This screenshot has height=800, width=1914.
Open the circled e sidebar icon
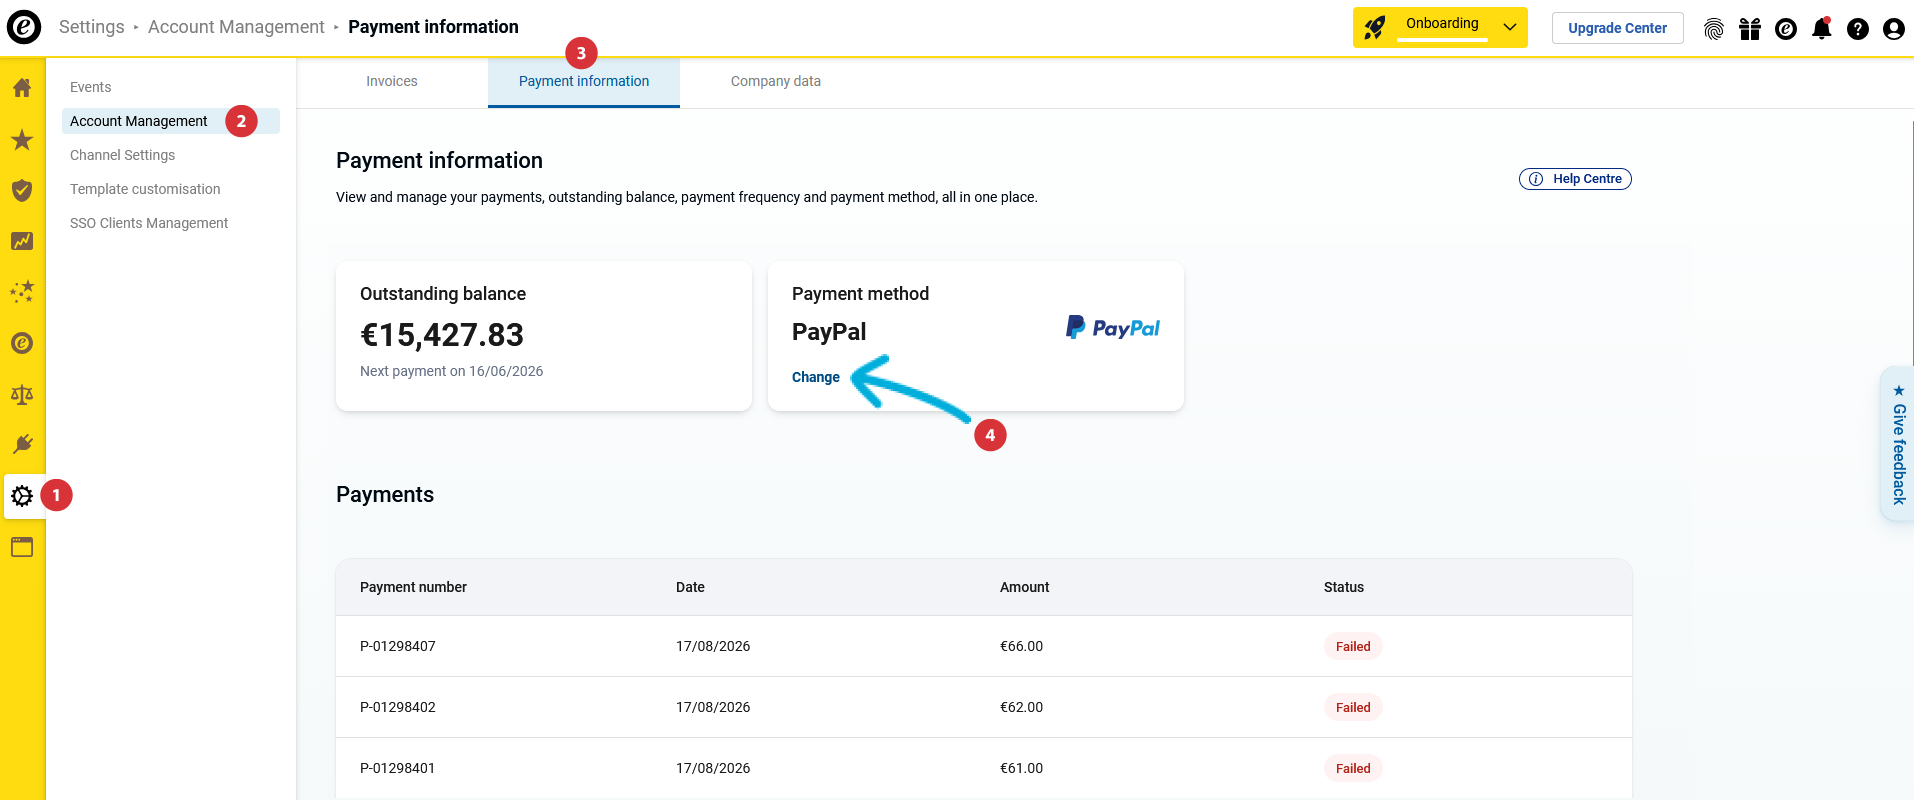22,343
